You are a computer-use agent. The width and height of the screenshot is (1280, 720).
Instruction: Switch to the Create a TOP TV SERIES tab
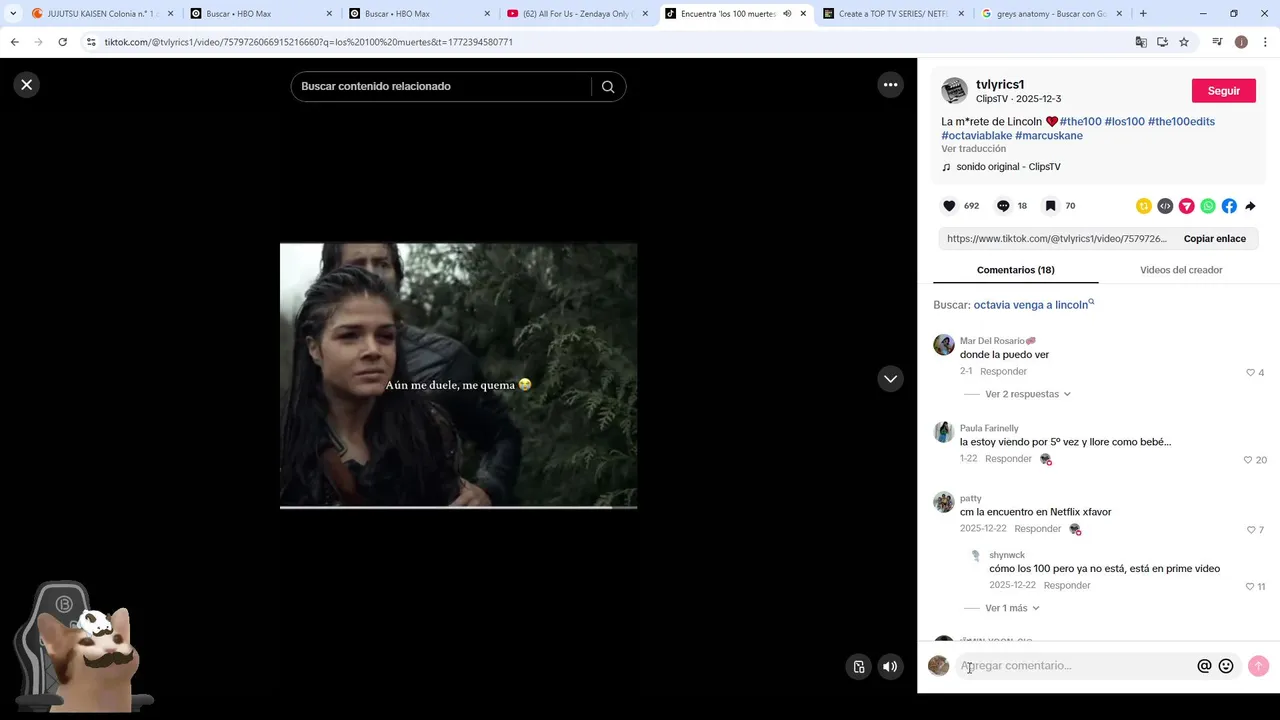point(893,14)
